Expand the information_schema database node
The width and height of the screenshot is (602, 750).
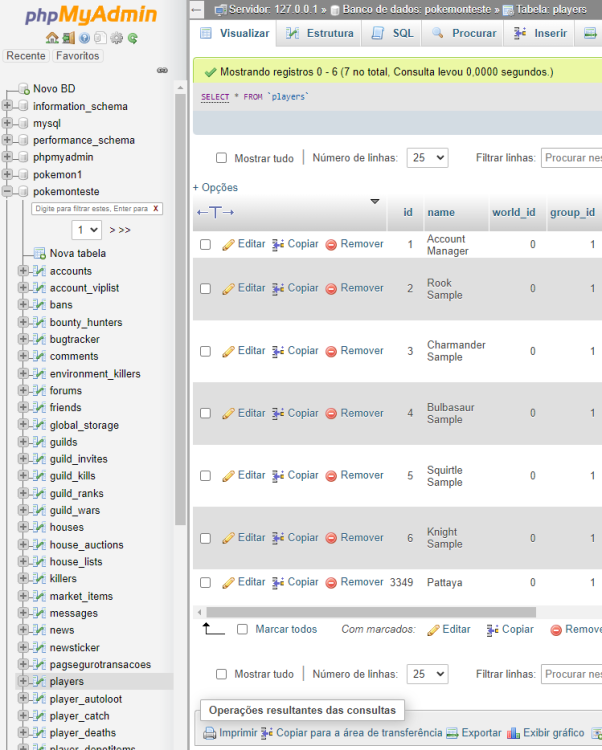(x=8, y=106)
